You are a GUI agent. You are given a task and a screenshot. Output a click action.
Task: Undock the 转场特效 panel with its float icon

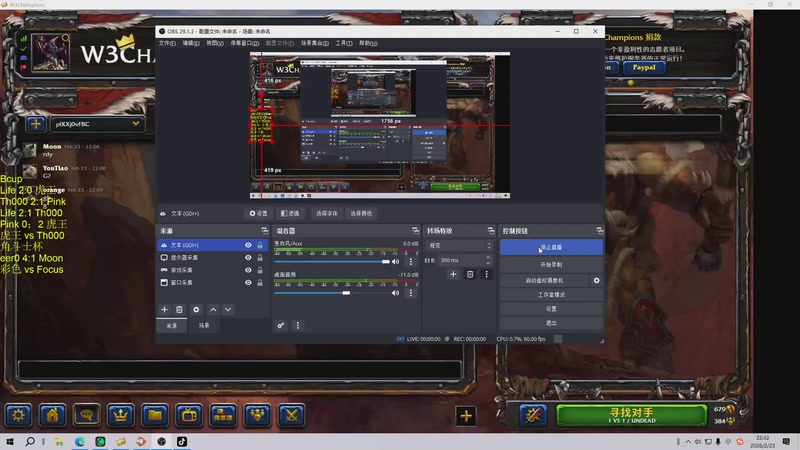click(x=491, y=231)
